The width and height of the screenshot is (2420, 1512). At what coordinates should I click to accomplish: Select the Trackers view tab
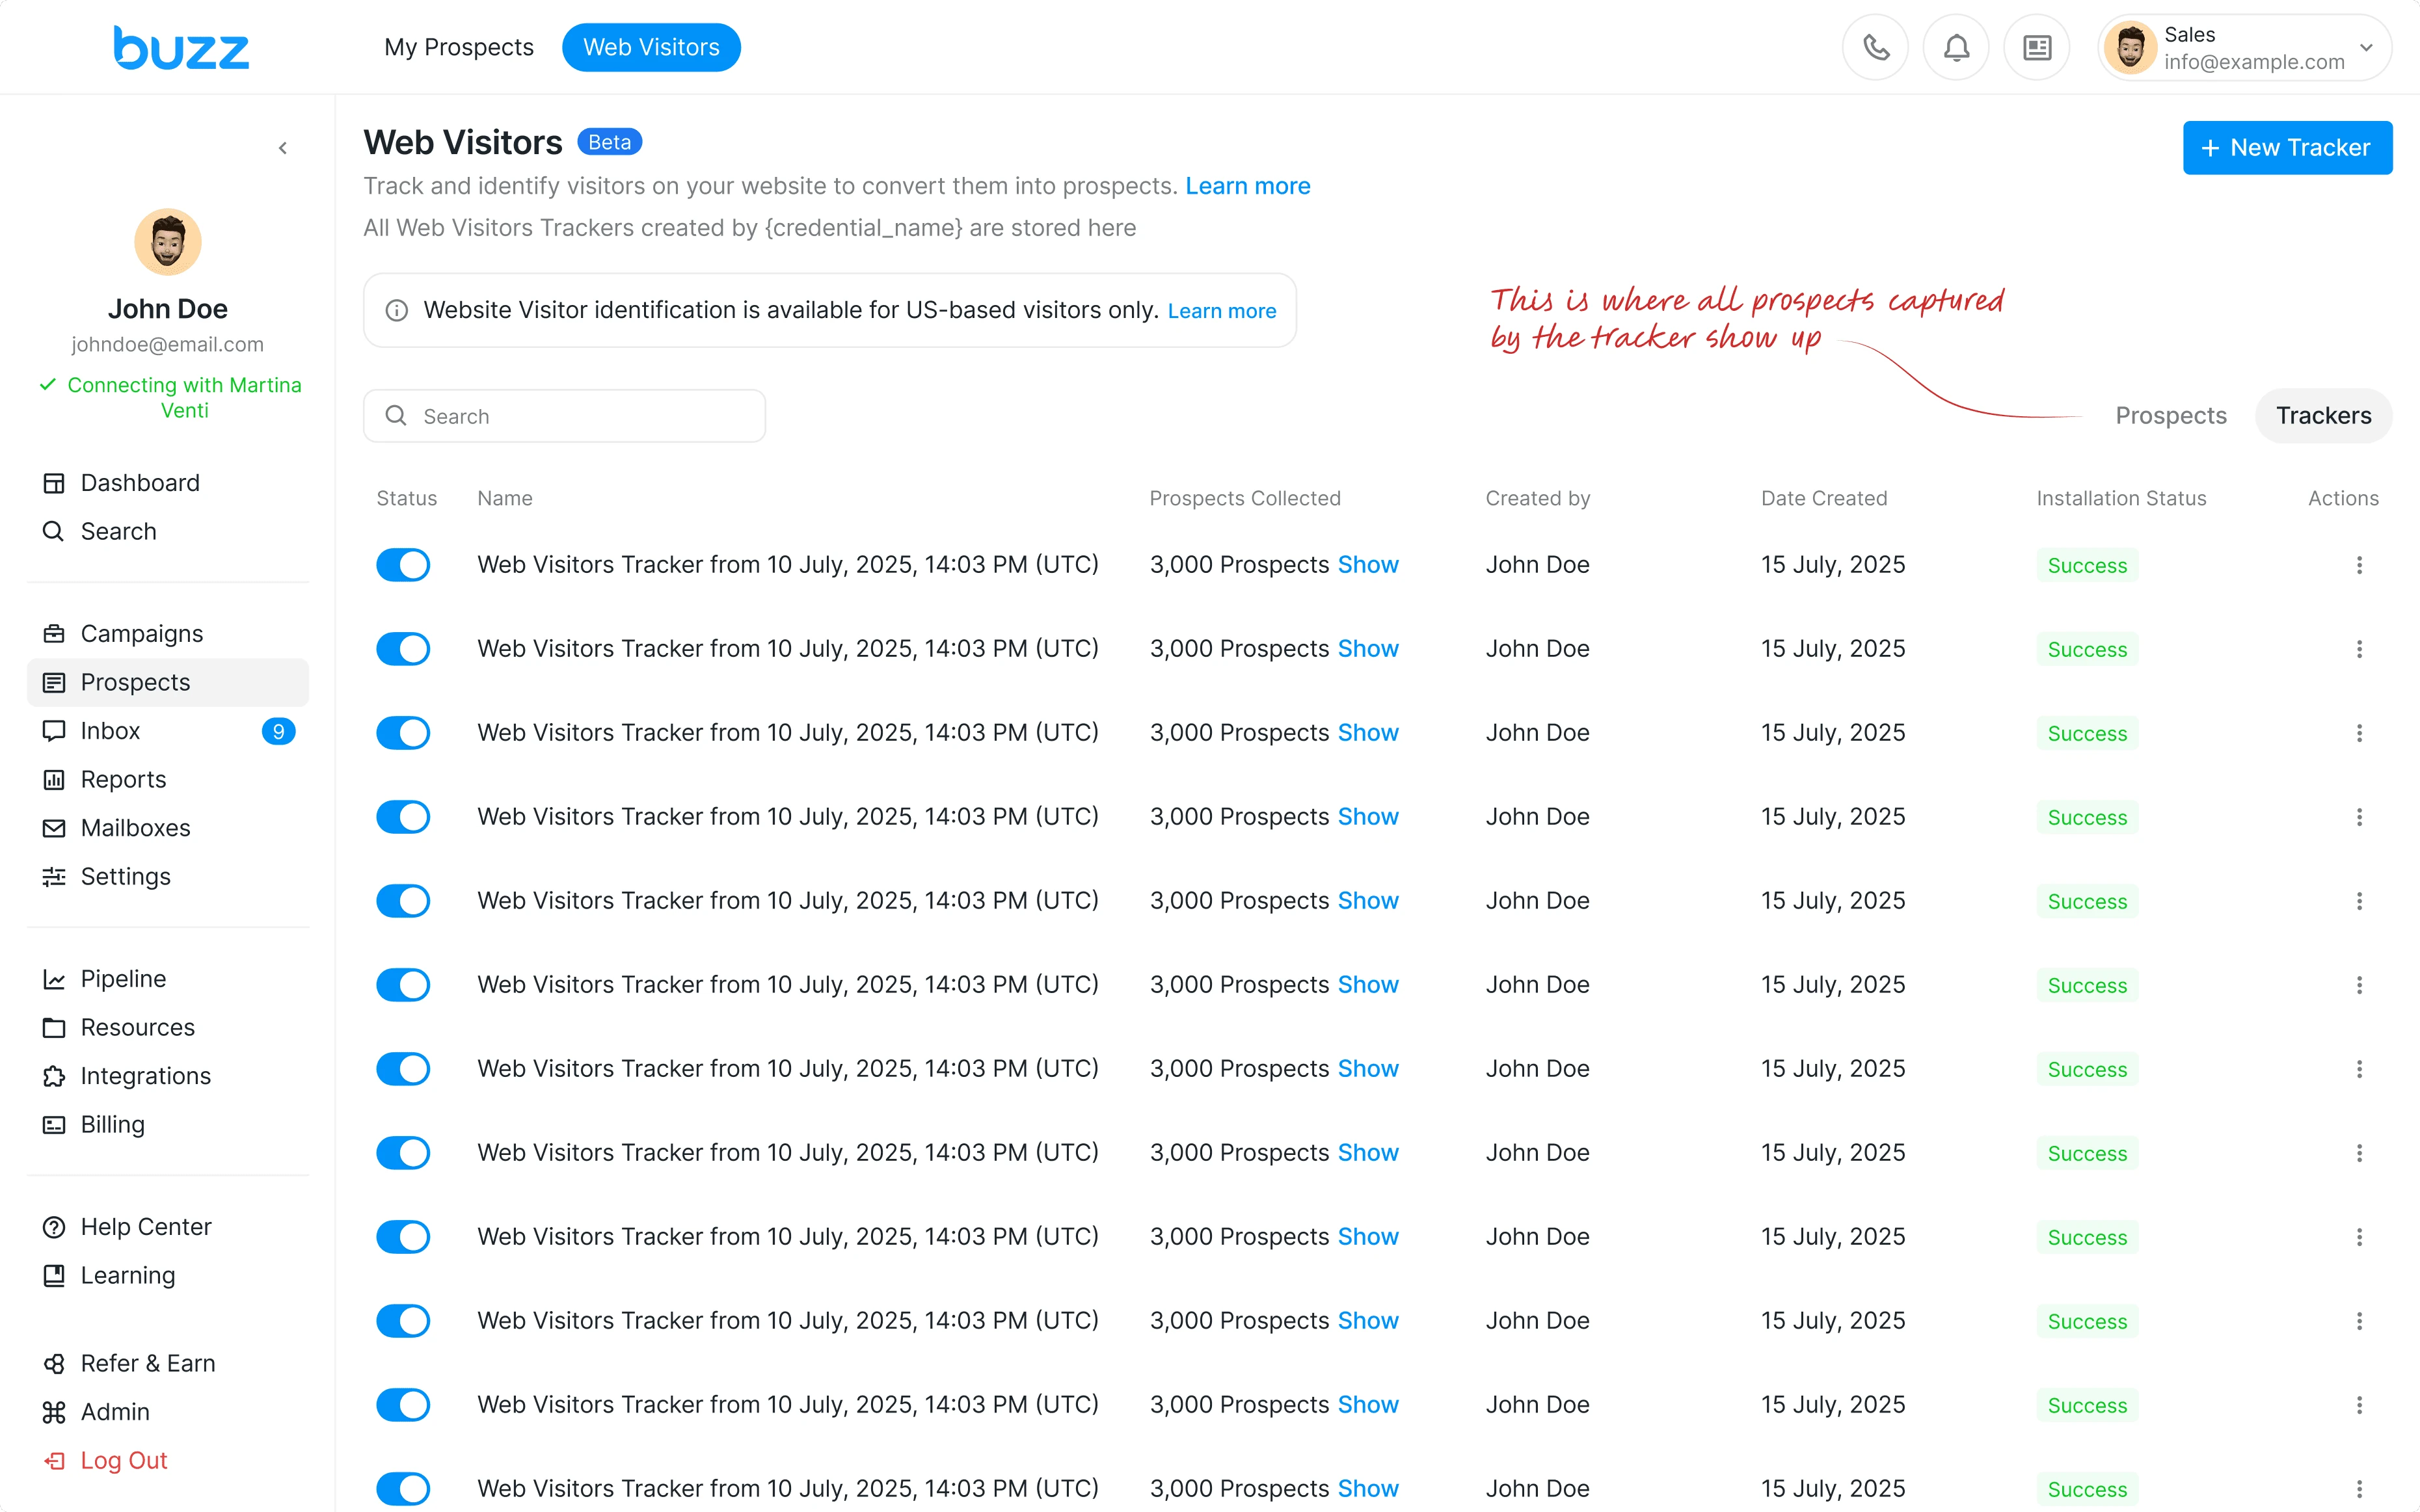[x=2323, y=415]
